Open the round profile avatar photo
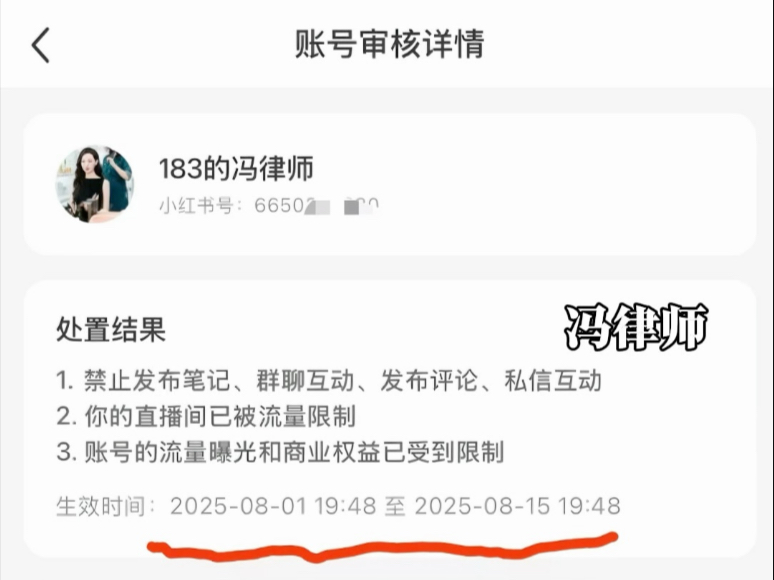The height and width of the screenshot is (580, 774). tap(94, 184)
